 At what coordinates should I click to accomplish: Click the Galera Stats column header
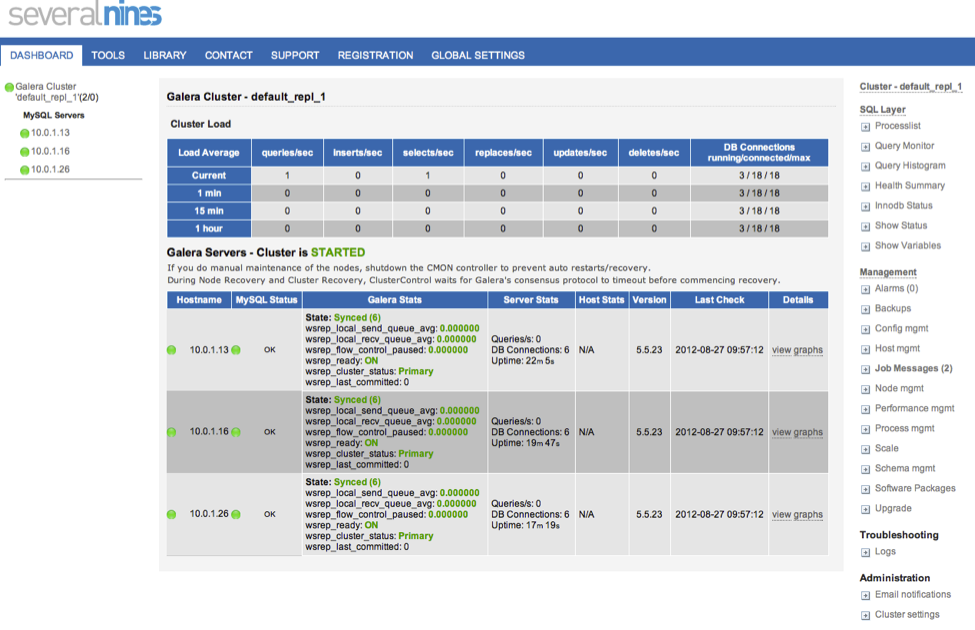point(394,300)
